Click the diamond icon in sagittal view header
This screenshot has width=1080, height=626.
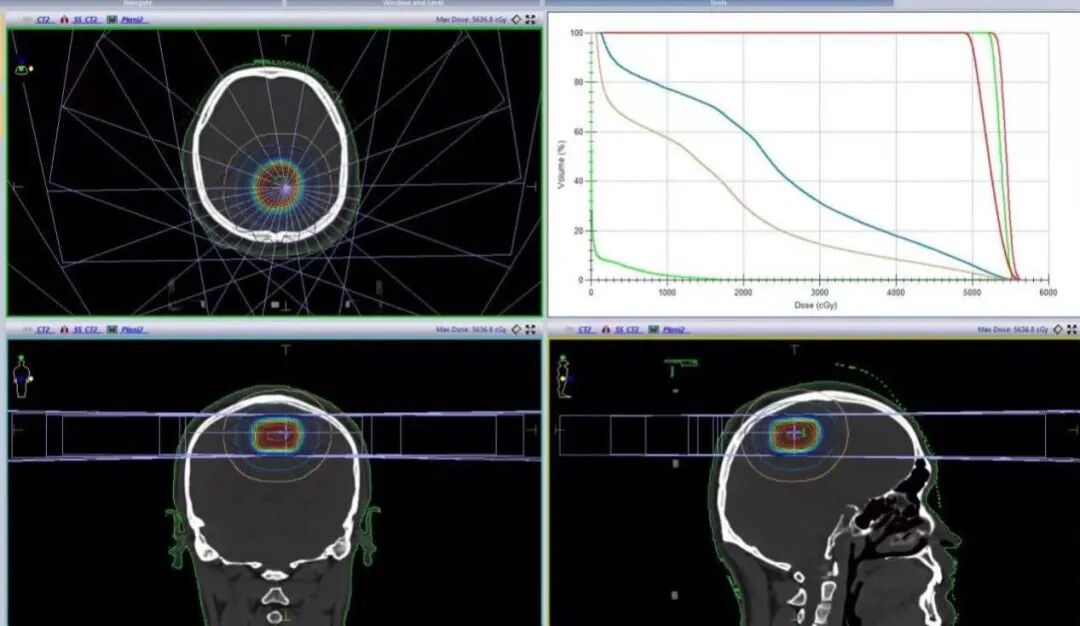(1059, 330)
